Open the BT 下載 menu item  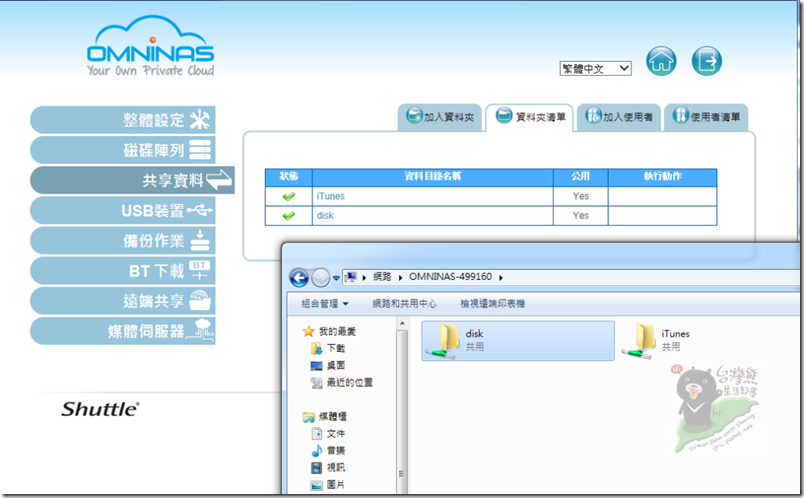tap(123, 271)
